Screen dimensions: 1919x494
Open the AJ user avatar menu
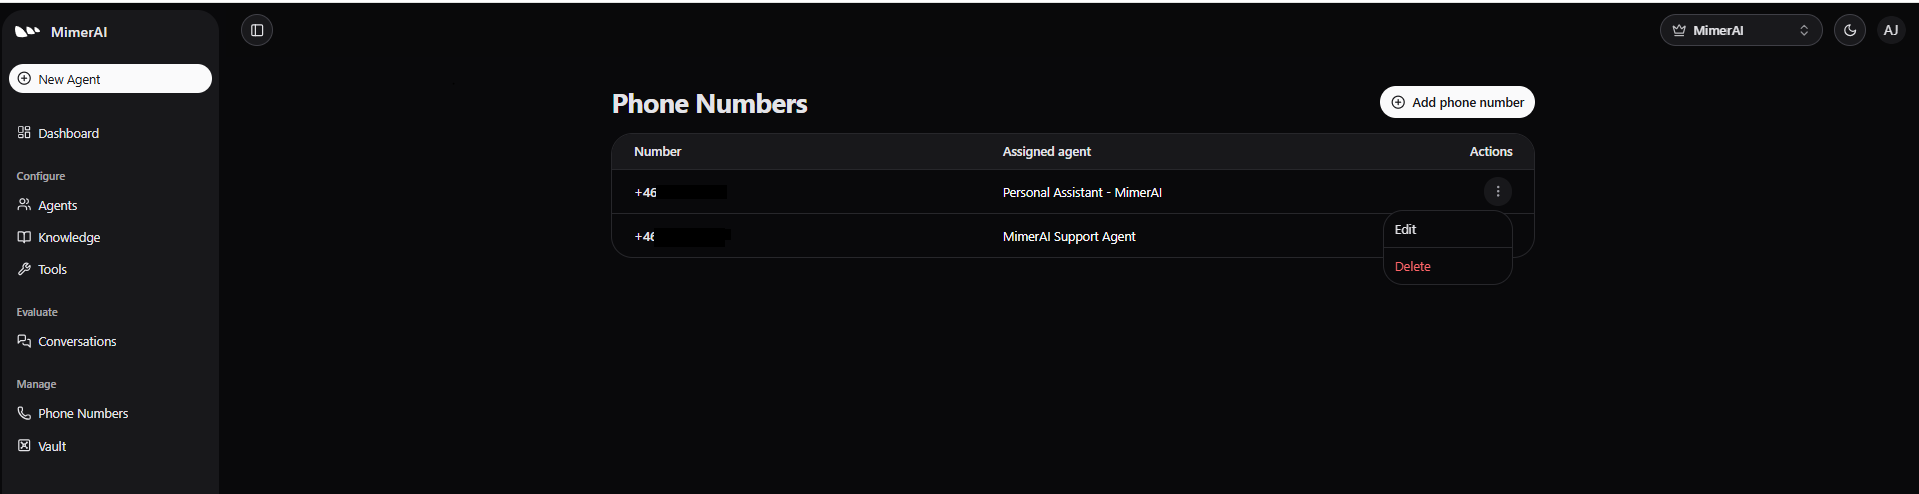(x=1890, y=31)
